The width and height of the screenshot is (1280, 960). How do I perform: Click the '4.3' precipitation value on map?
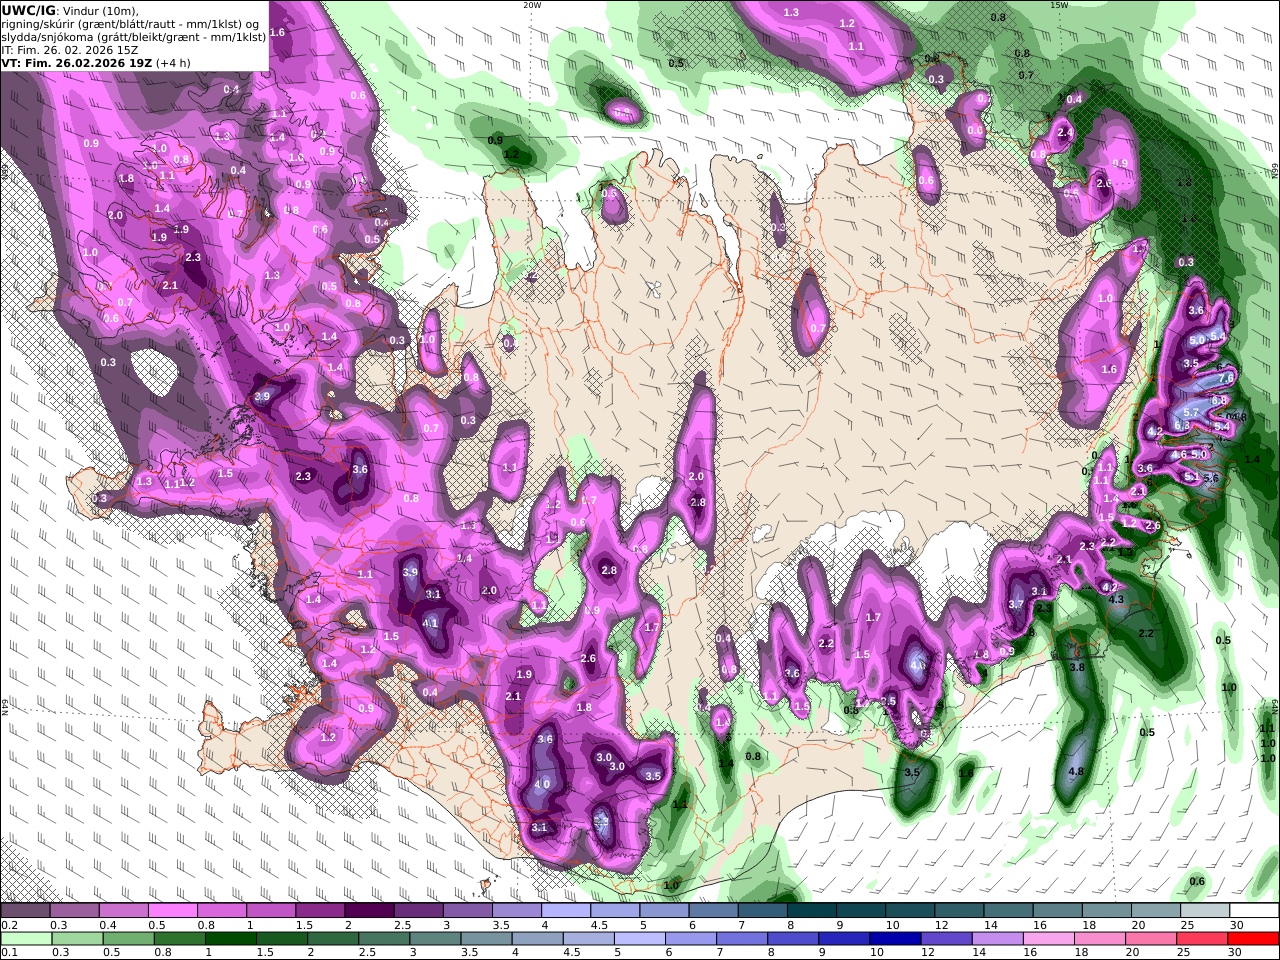pyautogui.click(x=1117, y=599)
